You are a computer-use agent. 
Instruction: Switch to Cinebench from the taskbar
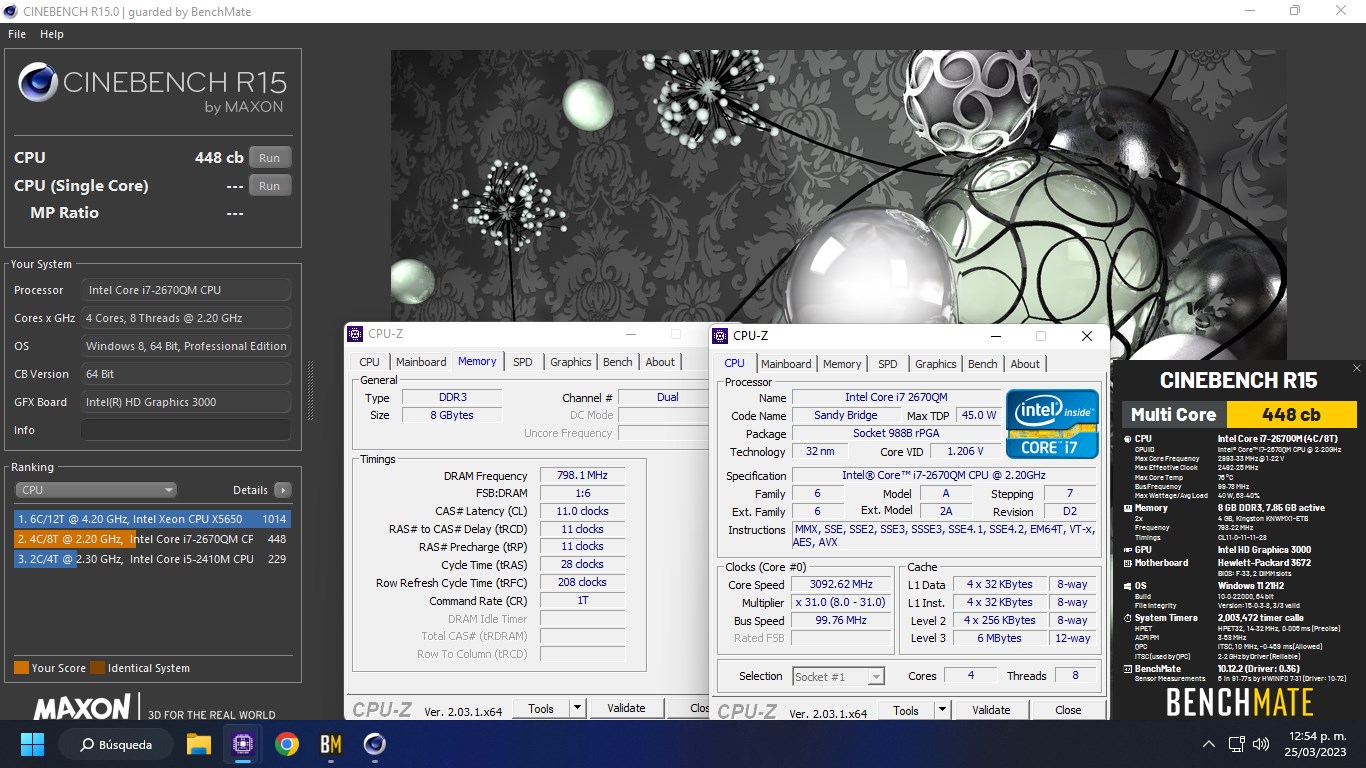pos(375,744)
